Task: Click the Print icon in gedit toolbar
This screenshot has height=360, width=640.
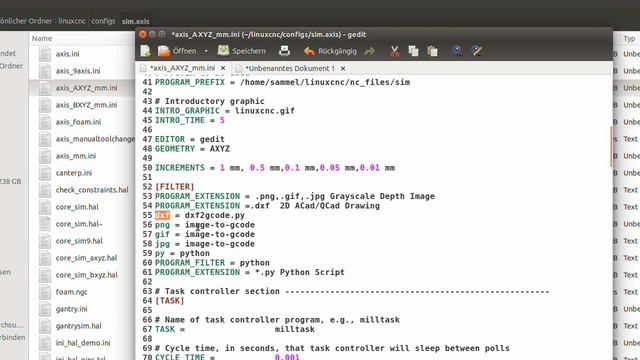Action: (x=284, y=51)
